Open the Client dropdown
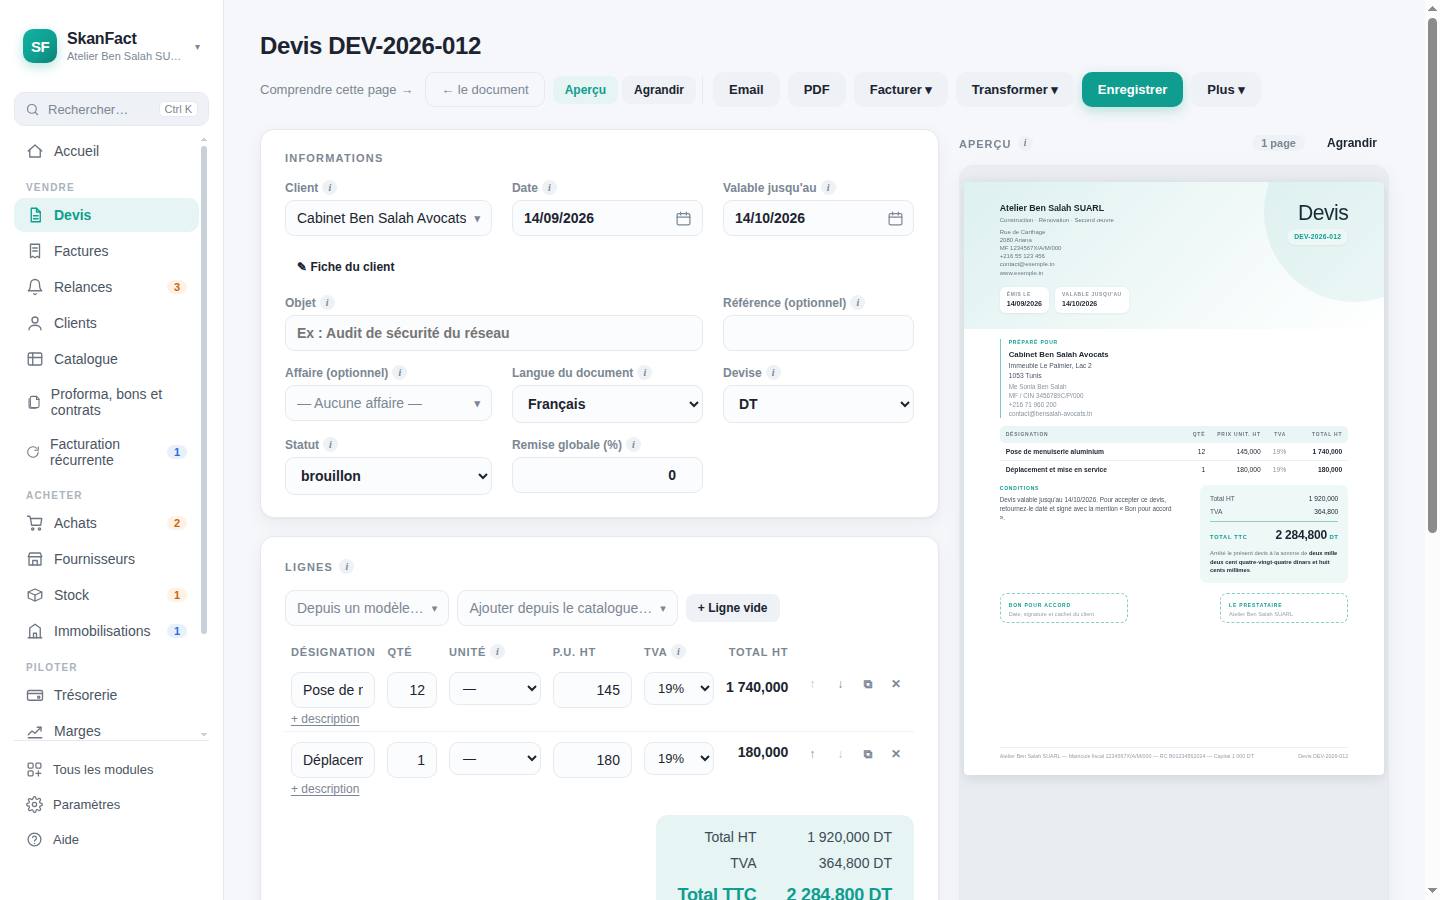 (388, 218)
